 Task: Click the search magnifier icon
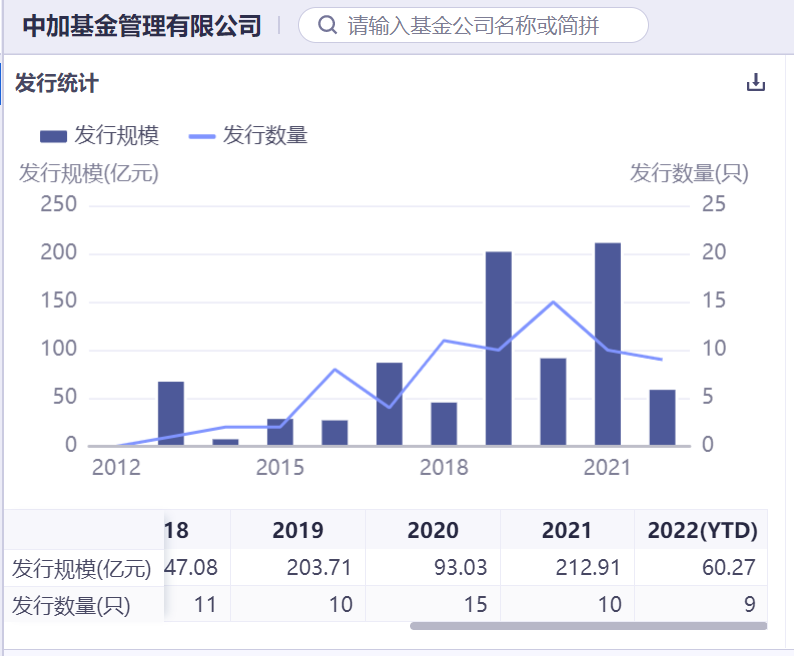pyautogui.click(x=327, y=25)
